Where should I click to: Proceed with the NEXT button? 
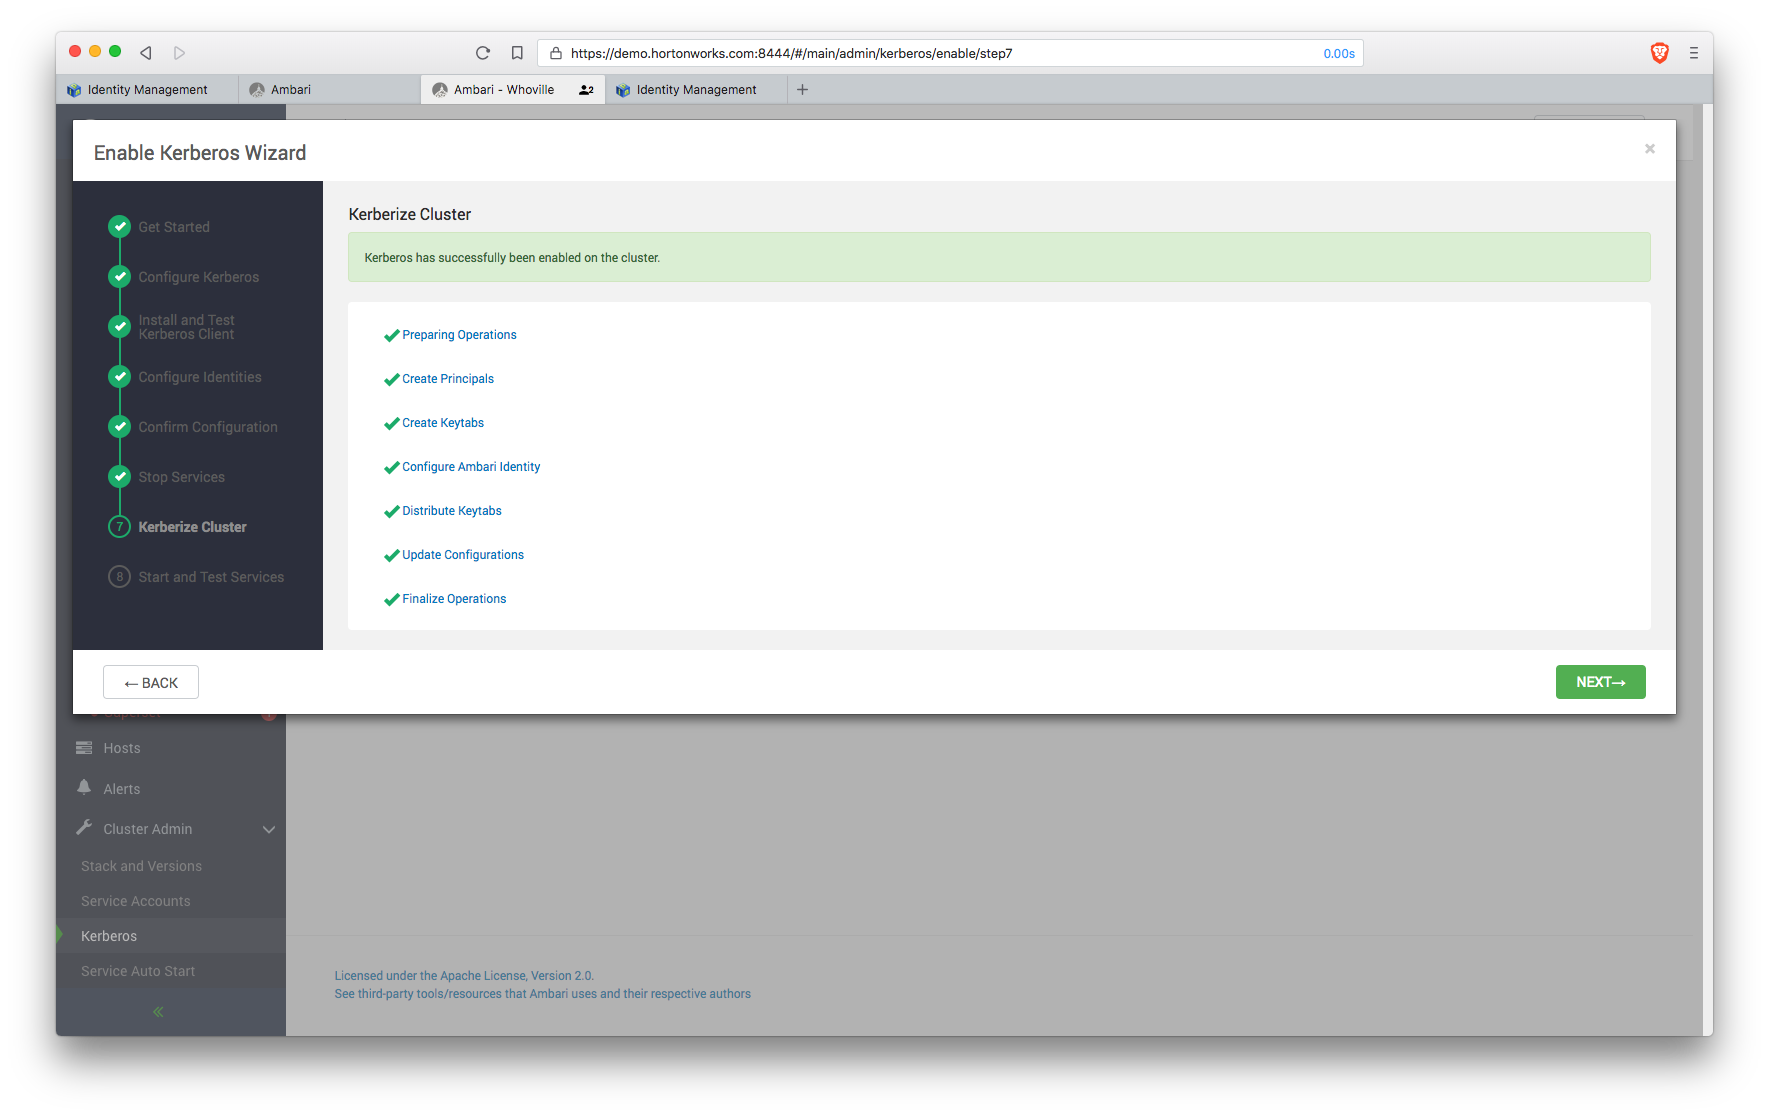(1601, 682)
